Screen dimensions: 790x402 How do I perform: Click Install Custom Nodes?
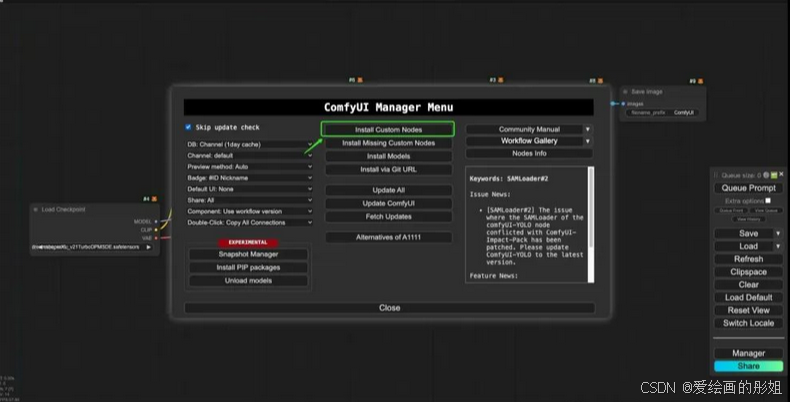(x=388, y=129)
